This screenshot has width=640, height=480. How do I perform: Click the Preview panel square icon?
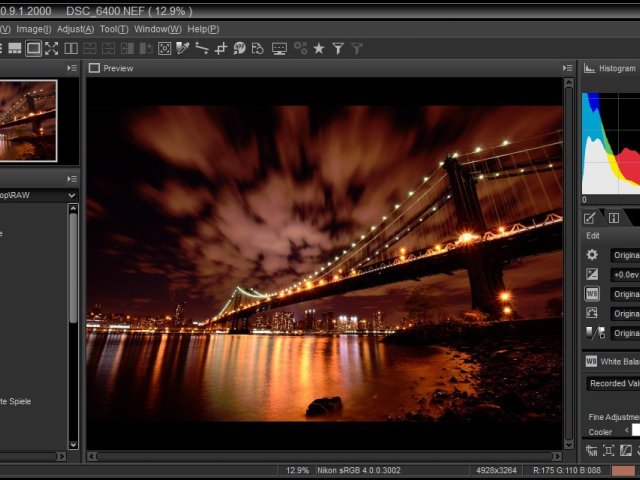pyautogui.click(x=94, y=68)
